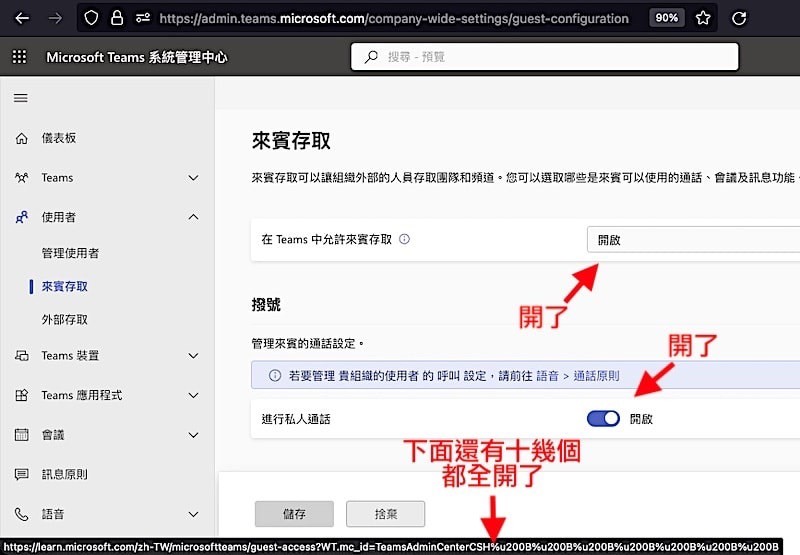
Task: Click the 撥號 section heading
Action: coord(266,305)
